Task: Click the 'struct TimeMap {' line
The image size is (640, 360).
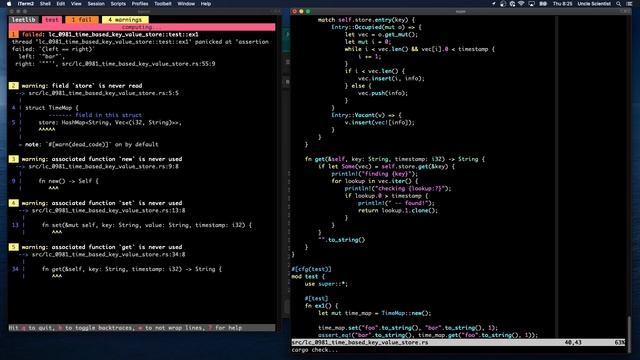Action: pyautogui.click(x=52, y=108)
